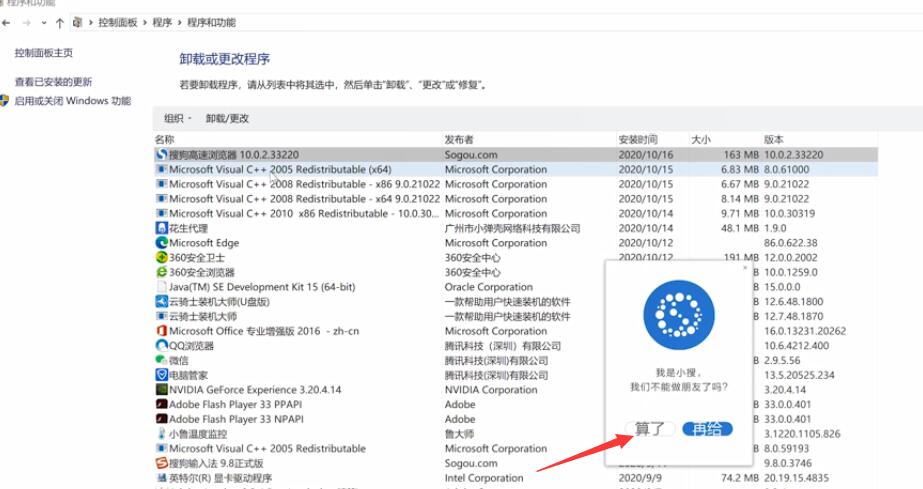Click the Java SE Development Kit icon
923x489 pixels.
click(x=161, y=287)
